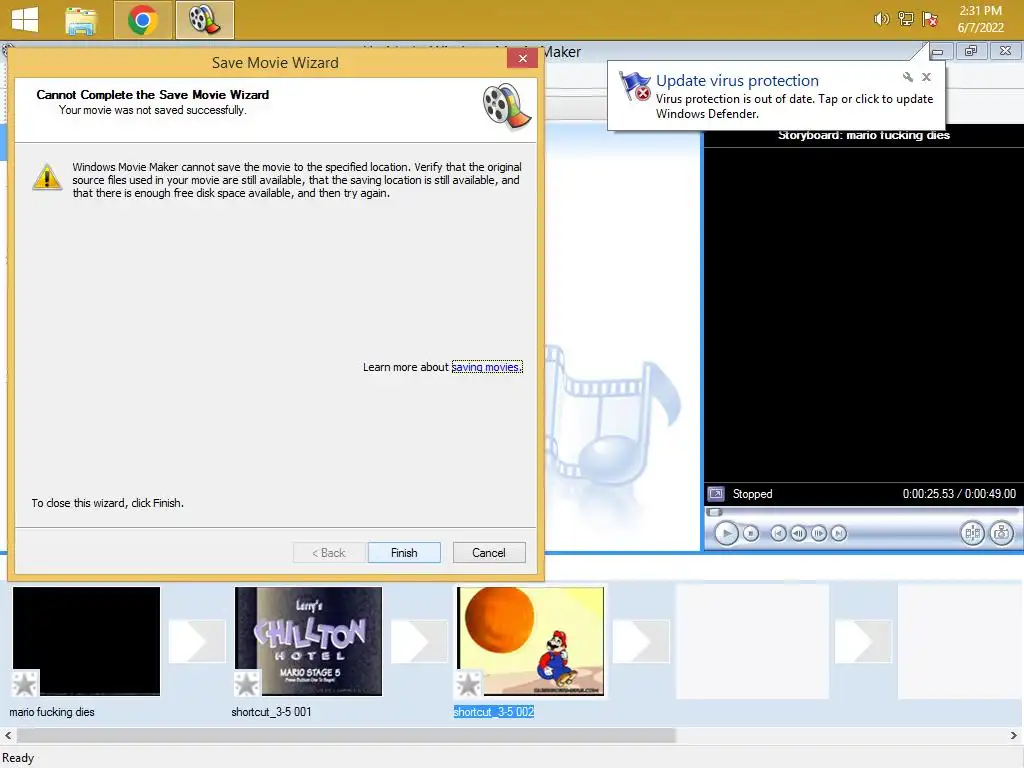Click the Movie Maker taskbar icon
The width and height of the screenshot is (1024, 768).
pyautogui.click(x=205, y=20)
